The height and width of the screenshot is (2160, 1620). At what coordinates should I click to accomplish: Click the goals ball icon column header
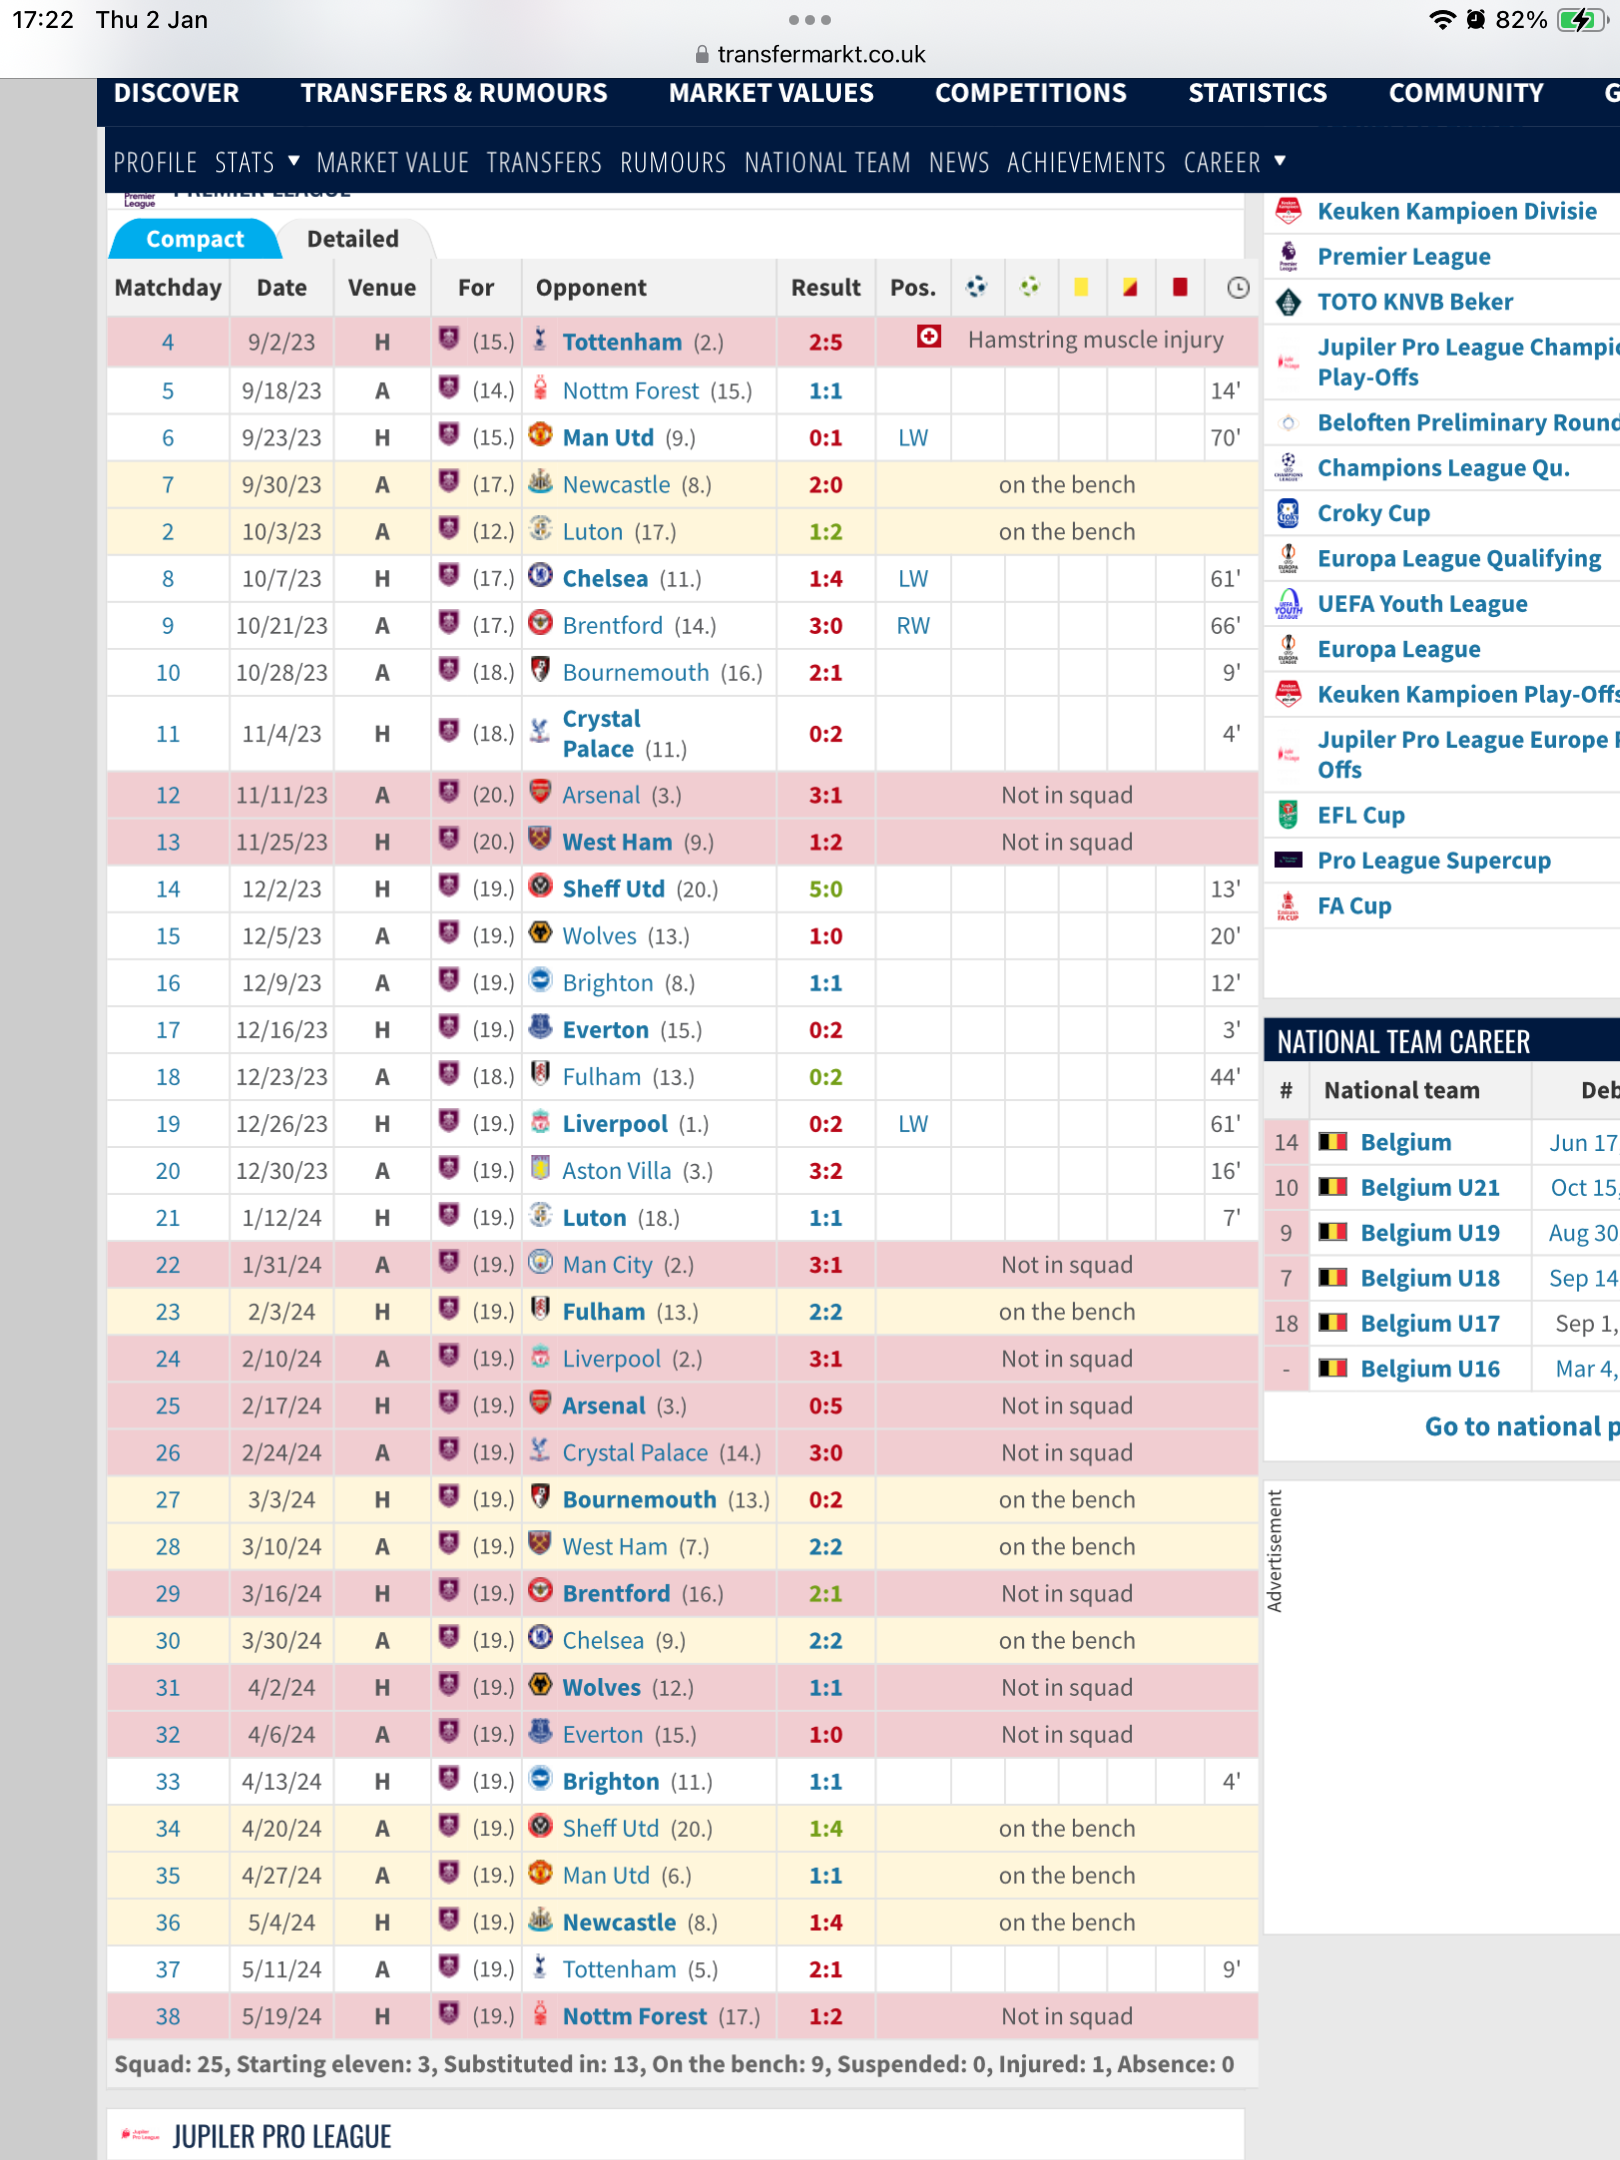point(976,288)
